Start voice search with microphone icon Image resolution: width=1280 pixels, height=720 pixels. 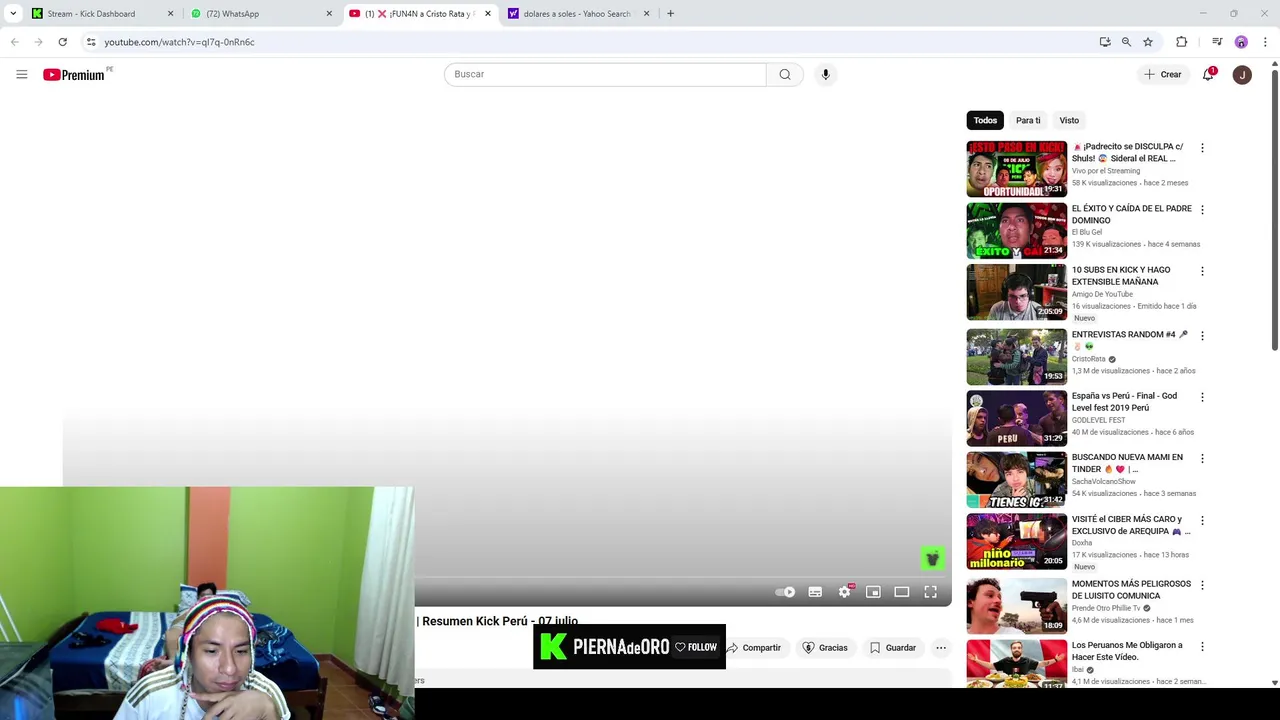(825, 74)
